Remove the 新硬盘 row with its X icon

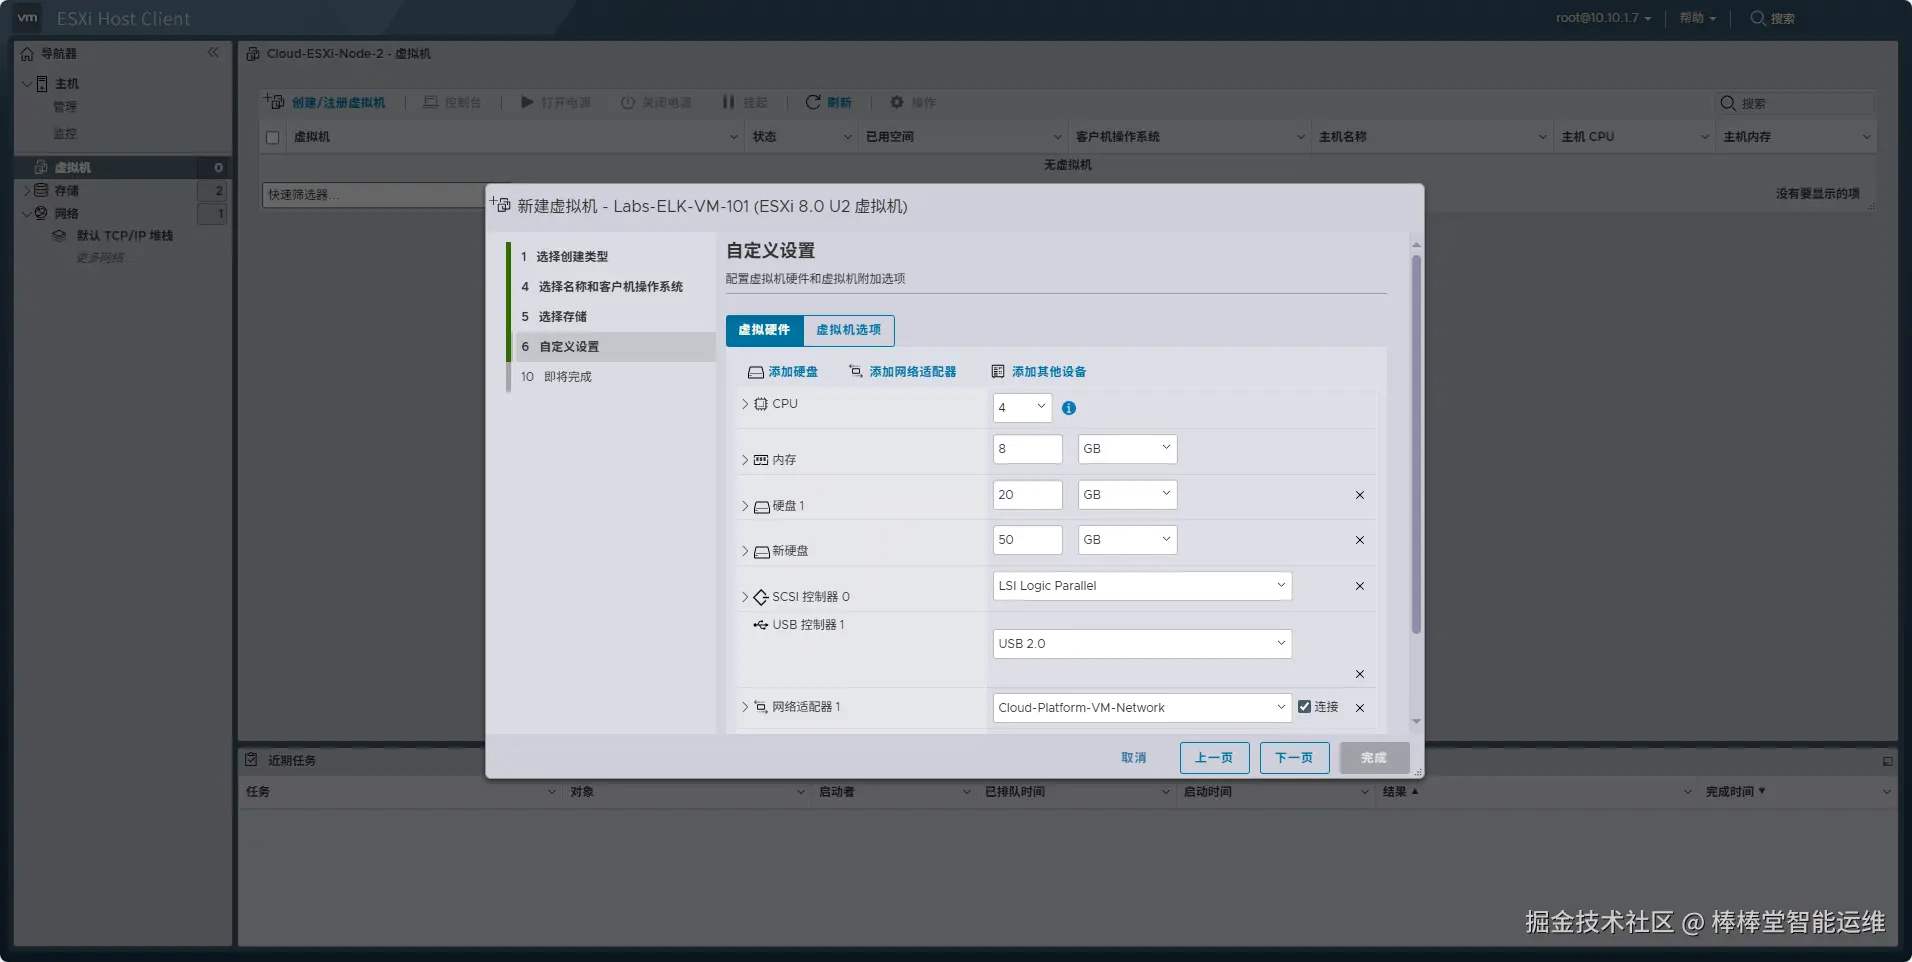coord(1360,540)
